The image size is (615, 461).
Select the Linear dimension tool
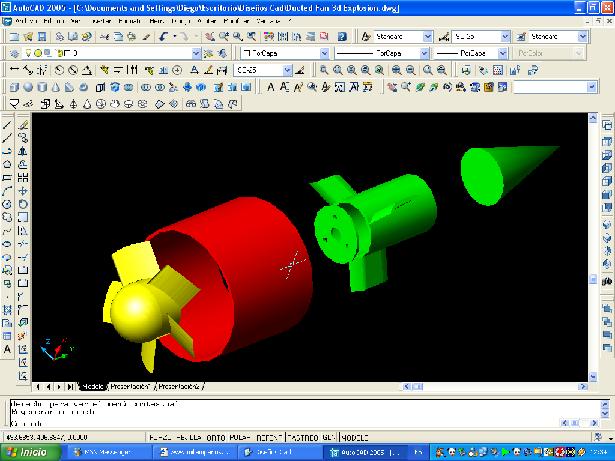pos(13,70)
